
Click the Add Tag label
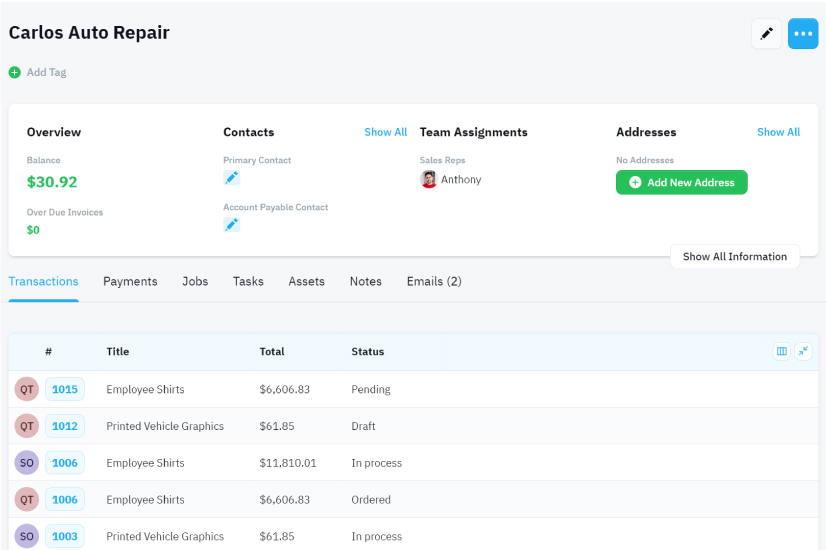click(46, 72)
